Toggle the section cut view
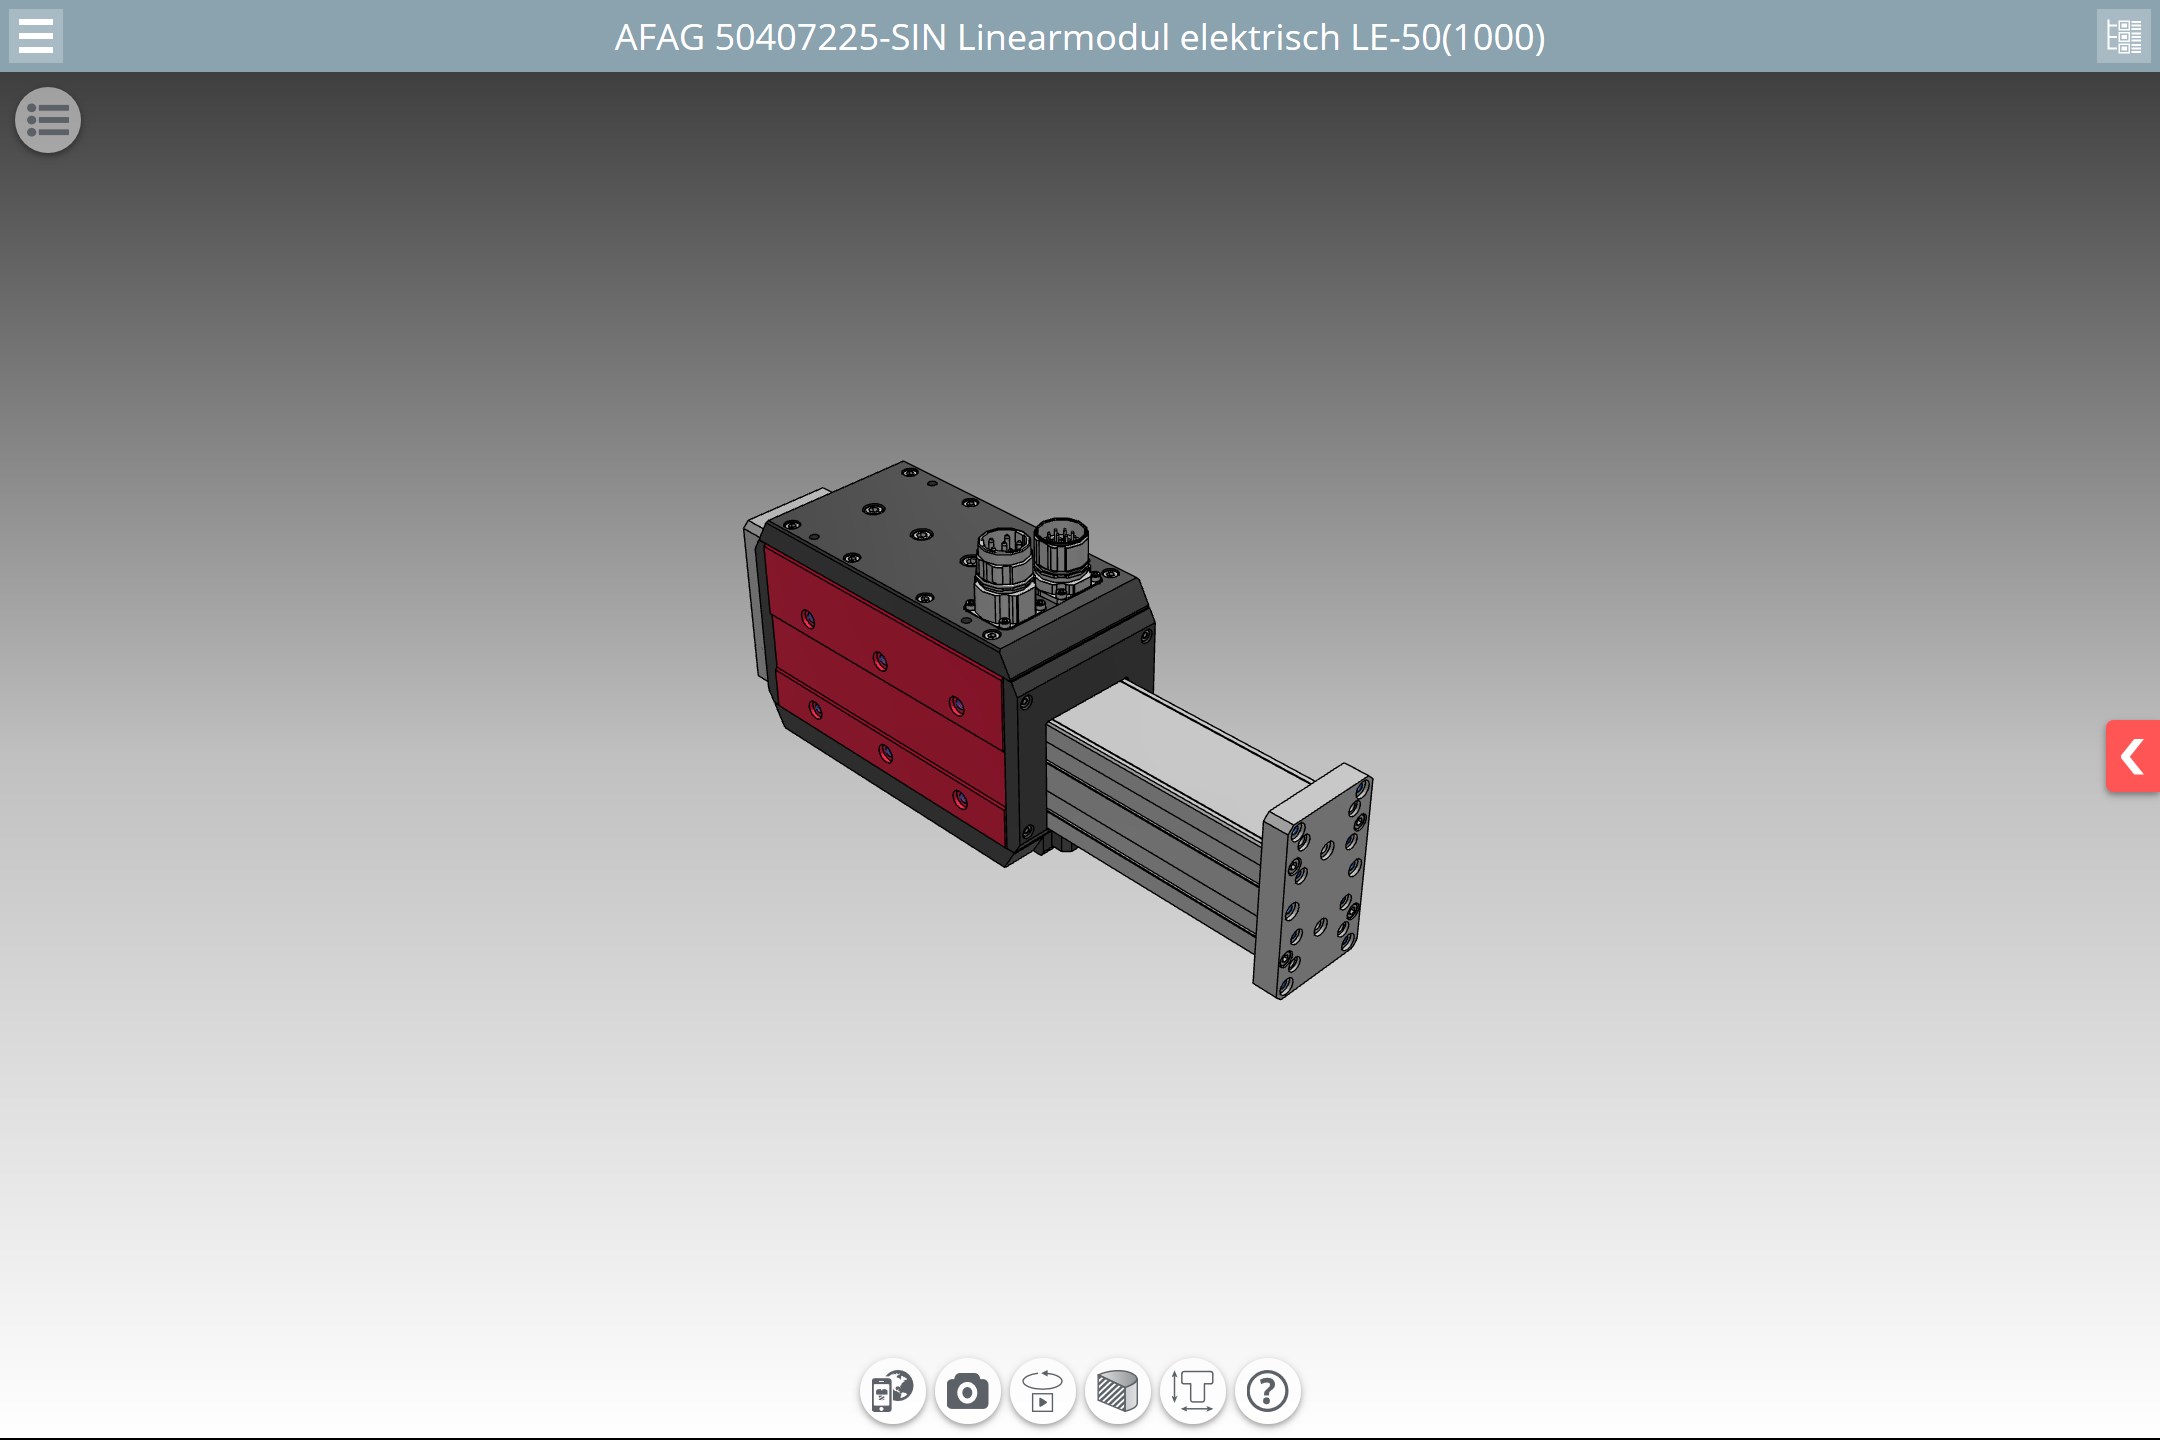 [x=1117, y=1391]
